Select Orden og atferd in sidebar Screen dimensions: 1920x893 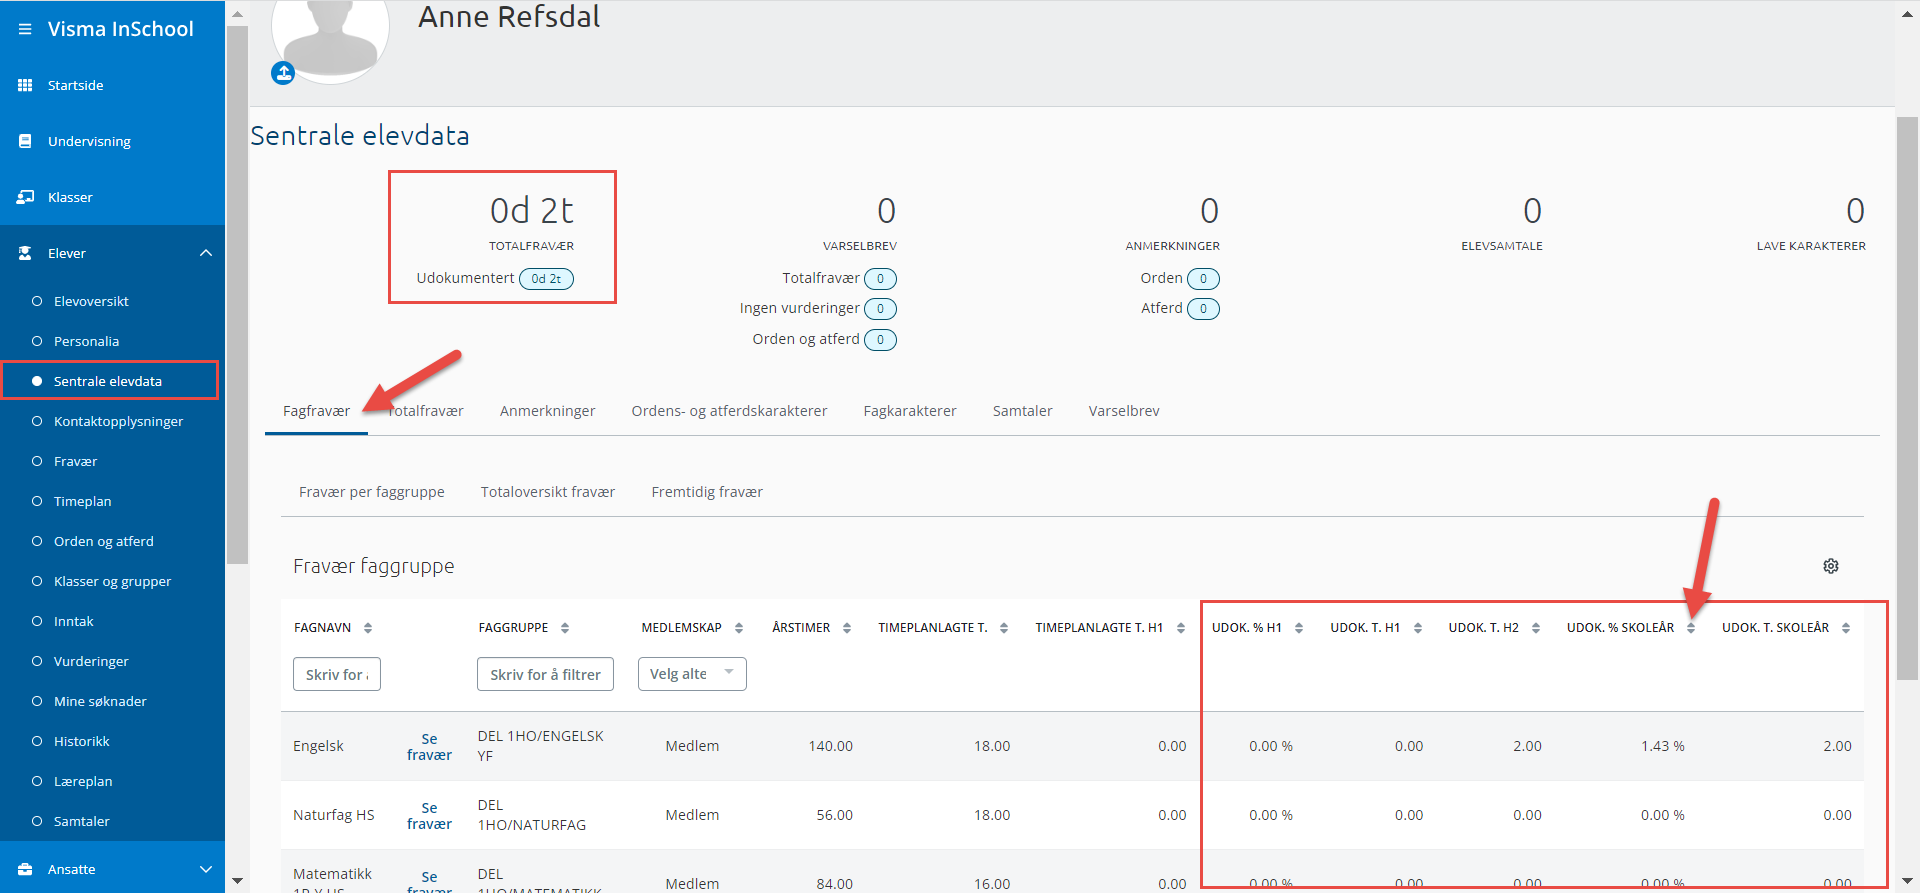[x=104, y=541]
